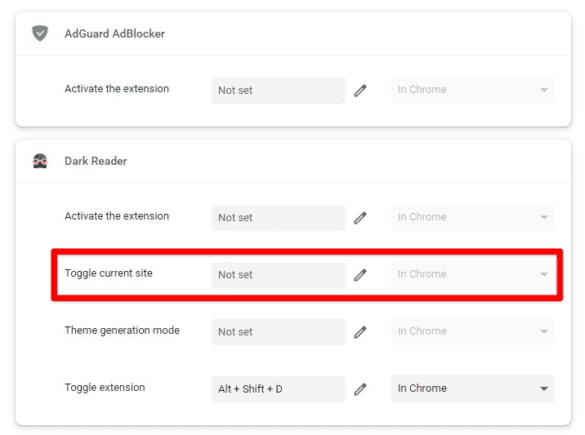Edit Toggle current site shortcut pencil
Screen dimensions: 585x435
click(360, 275)
